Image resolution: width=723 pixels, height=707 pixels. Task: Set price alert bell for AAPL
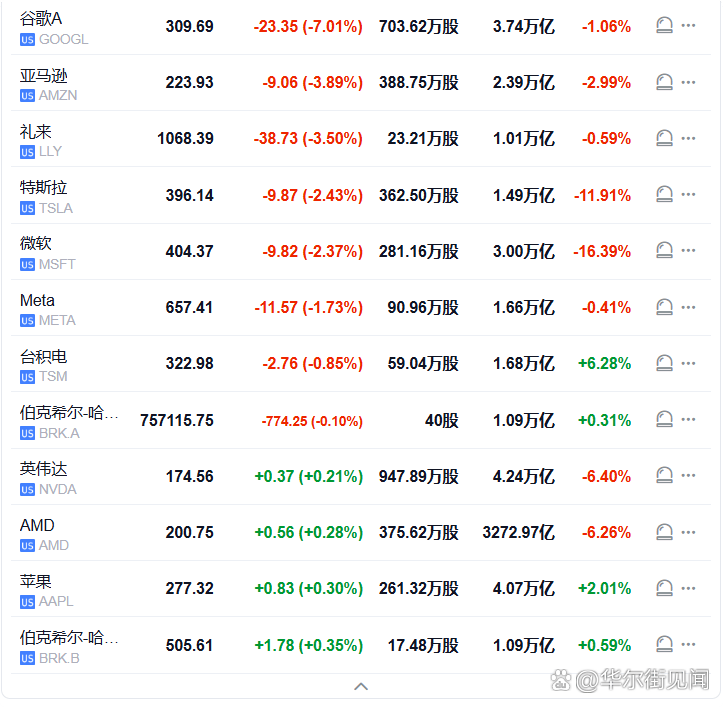tap(664, 588)
